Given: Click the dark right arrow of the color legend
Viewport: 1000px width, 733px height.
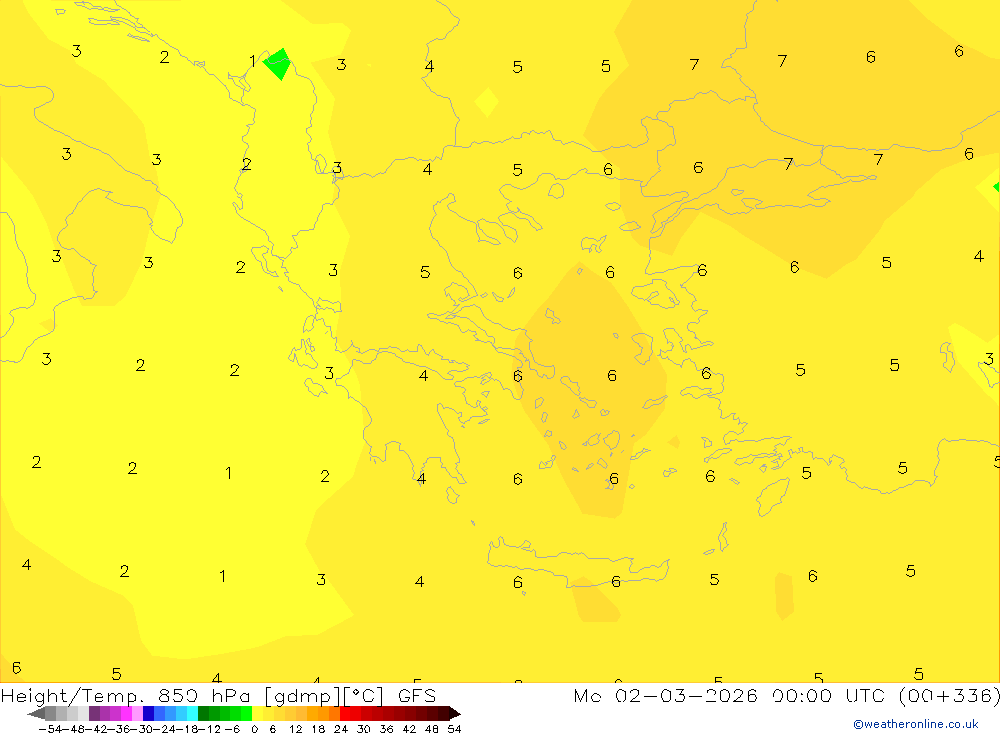Looking at the screenshot, I should click(455, 714).
